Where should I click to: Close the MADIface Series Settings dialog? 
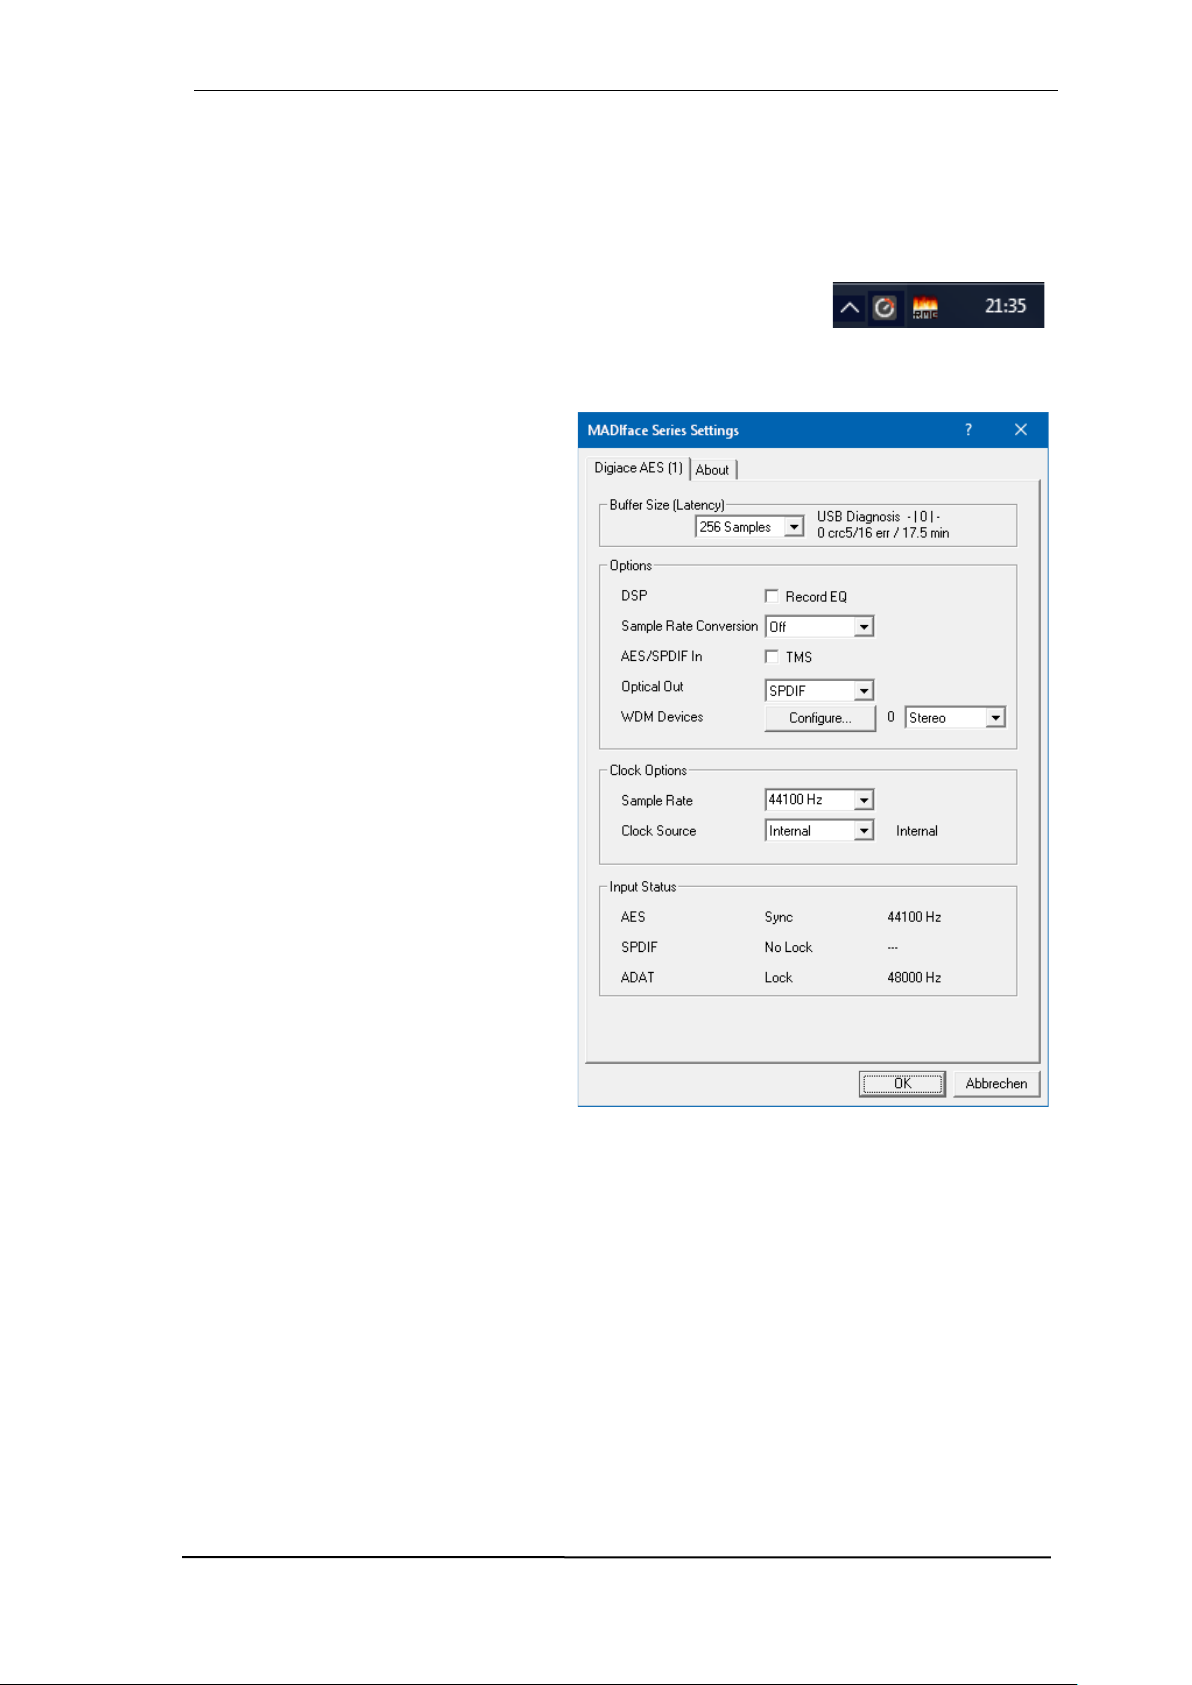[1021, 430]
